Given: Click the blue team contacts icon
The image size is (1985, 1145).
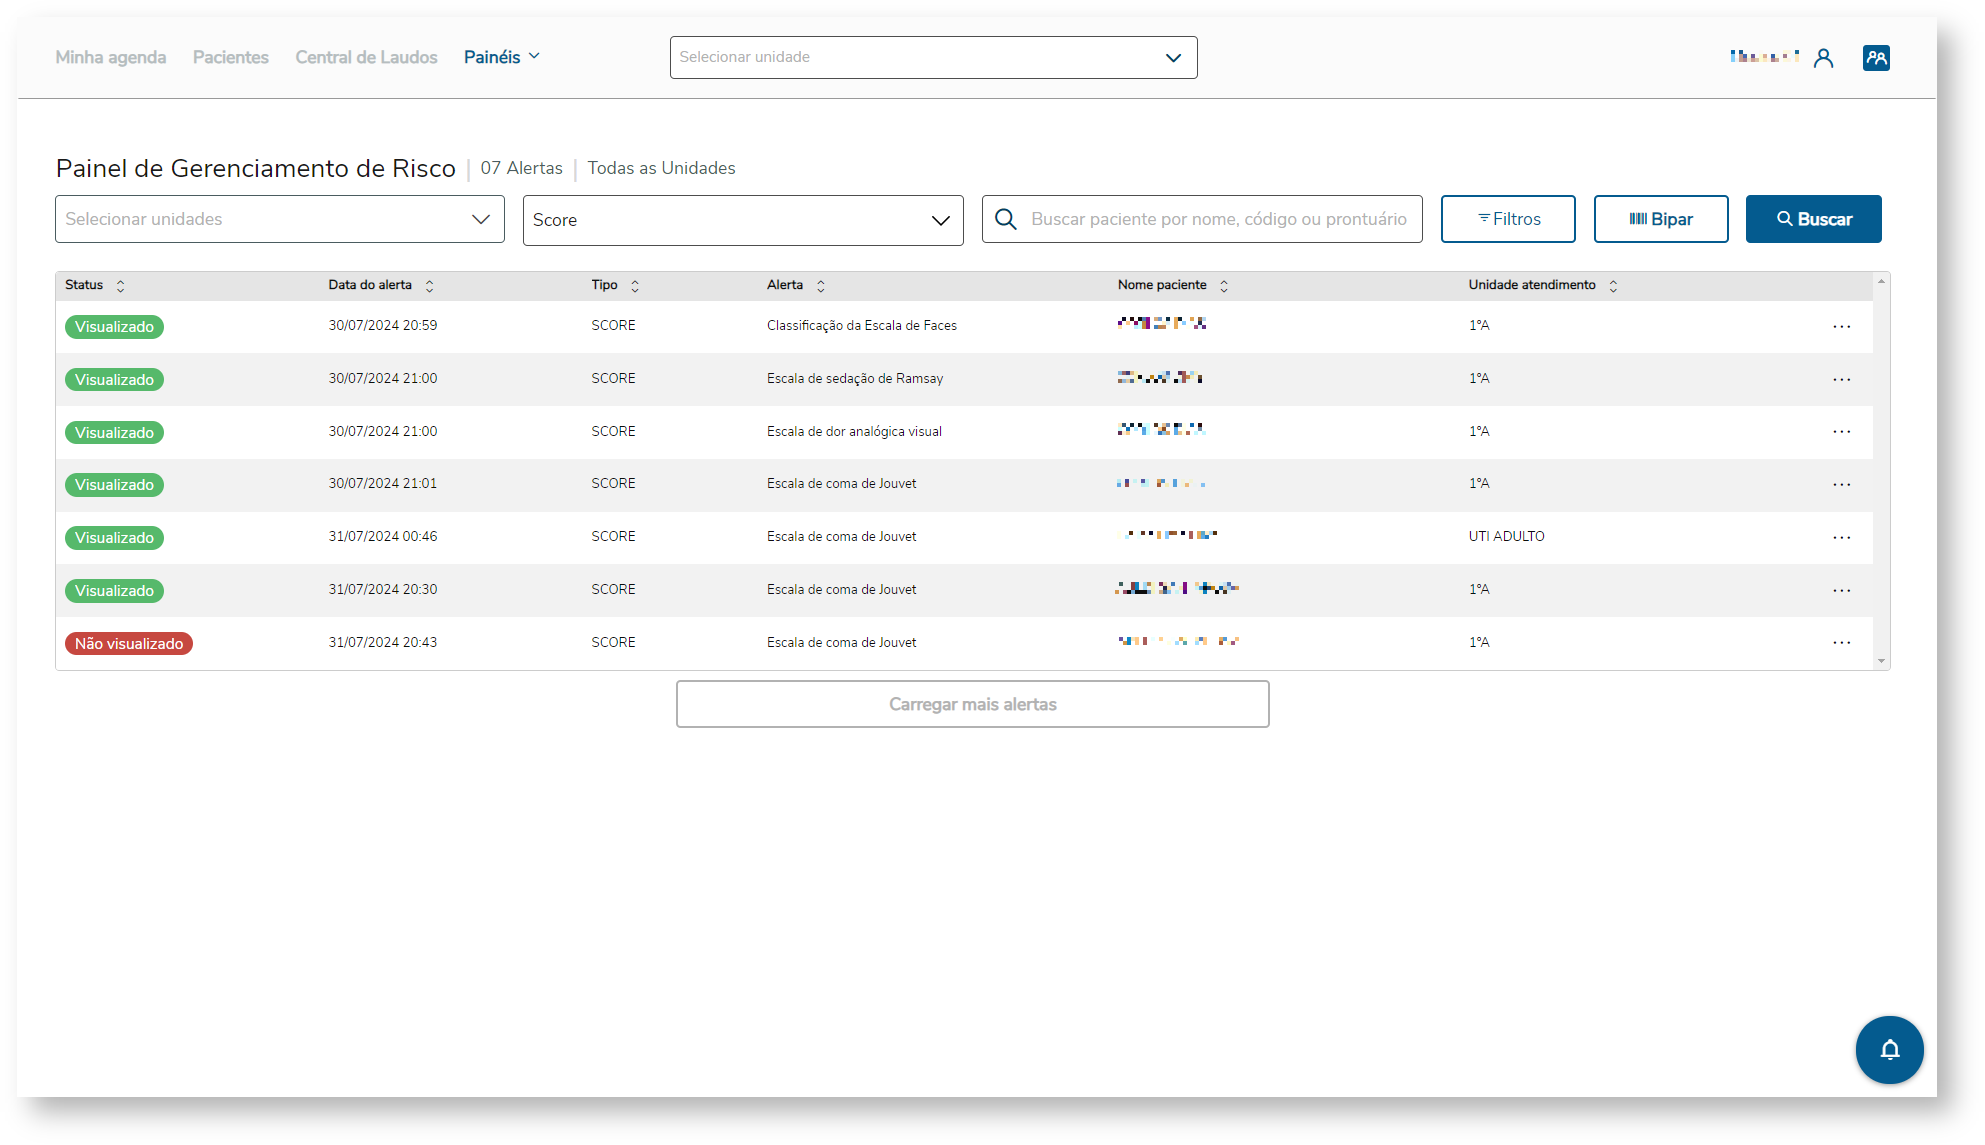Looking at the screenshot, I should tap(1875, 58).
